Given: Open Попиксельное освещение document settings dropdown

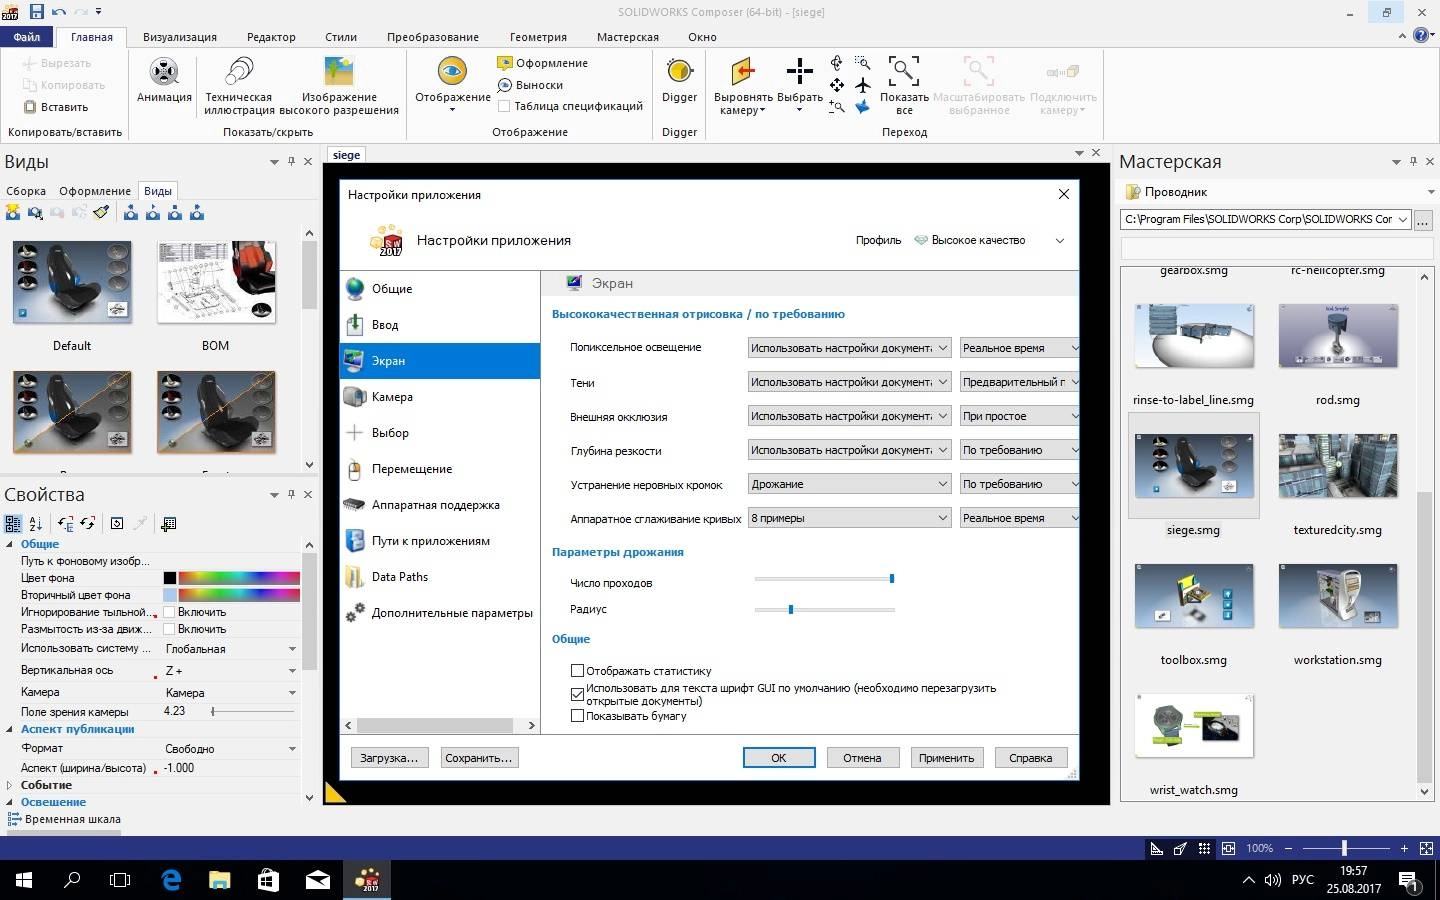Looking at the screenshot, I should [x=849, y=348].
